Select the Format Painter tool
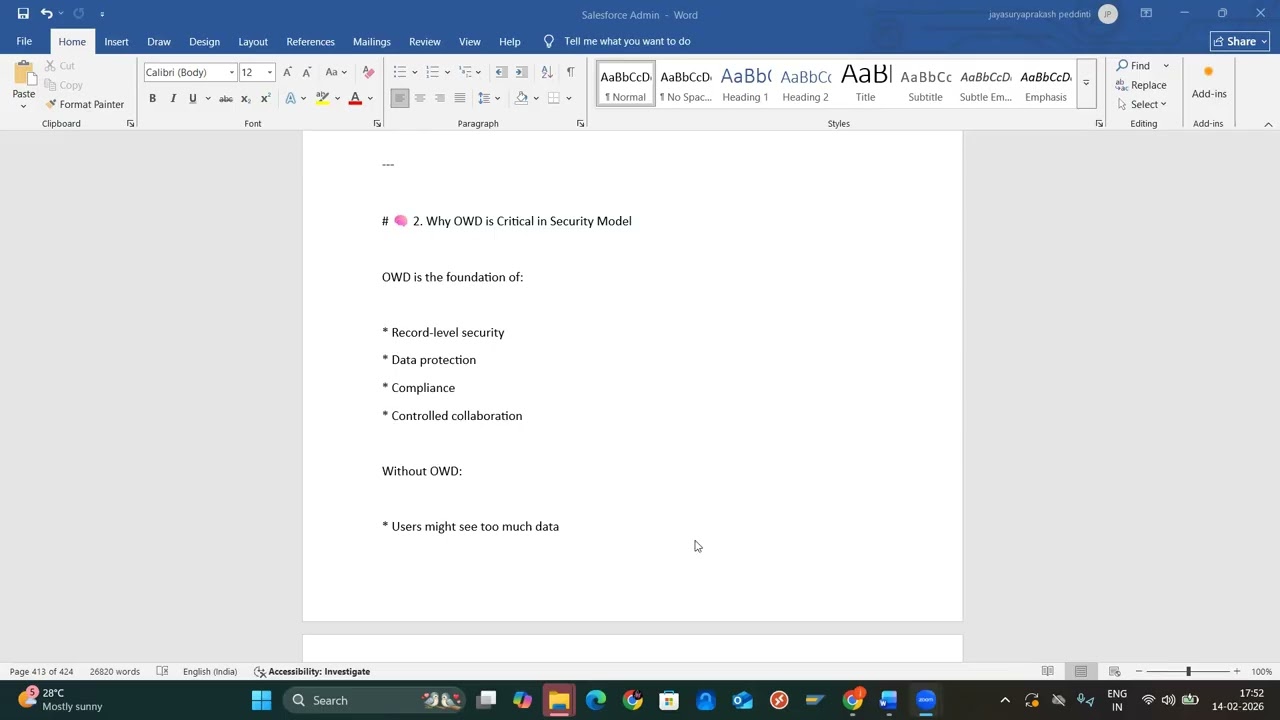Screen dimensions: 1280x720 85,104
